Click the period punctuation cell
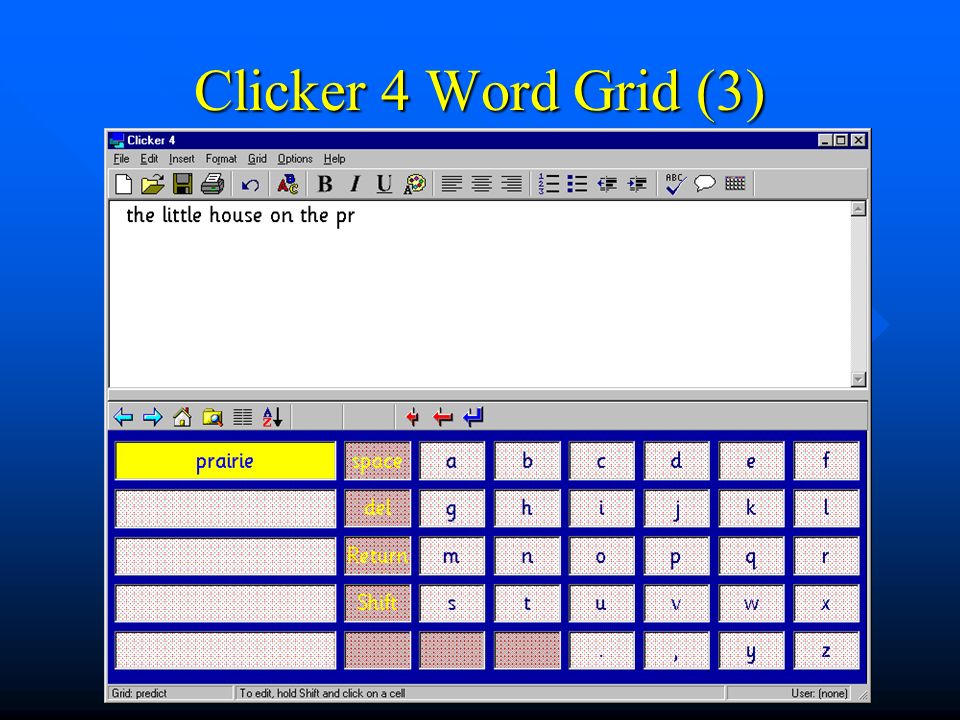This screenshot has width=960, height=720. tap(601, 651)
